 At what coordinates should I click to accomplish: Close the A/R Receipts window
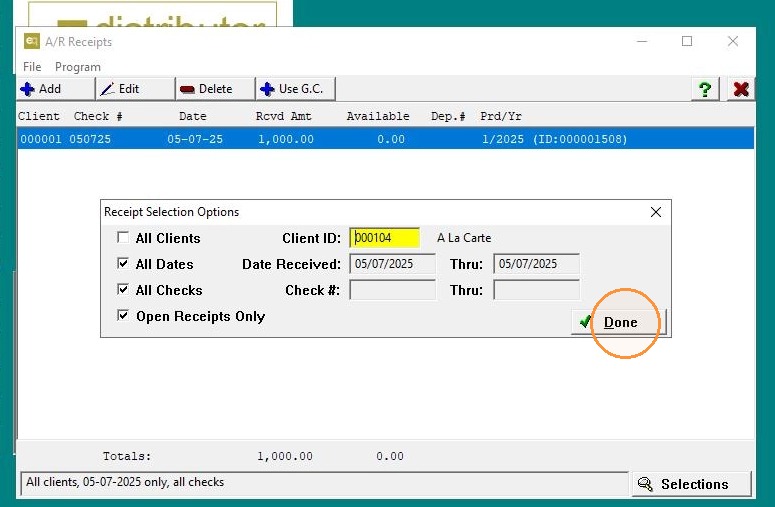click(x=732, y=42)
